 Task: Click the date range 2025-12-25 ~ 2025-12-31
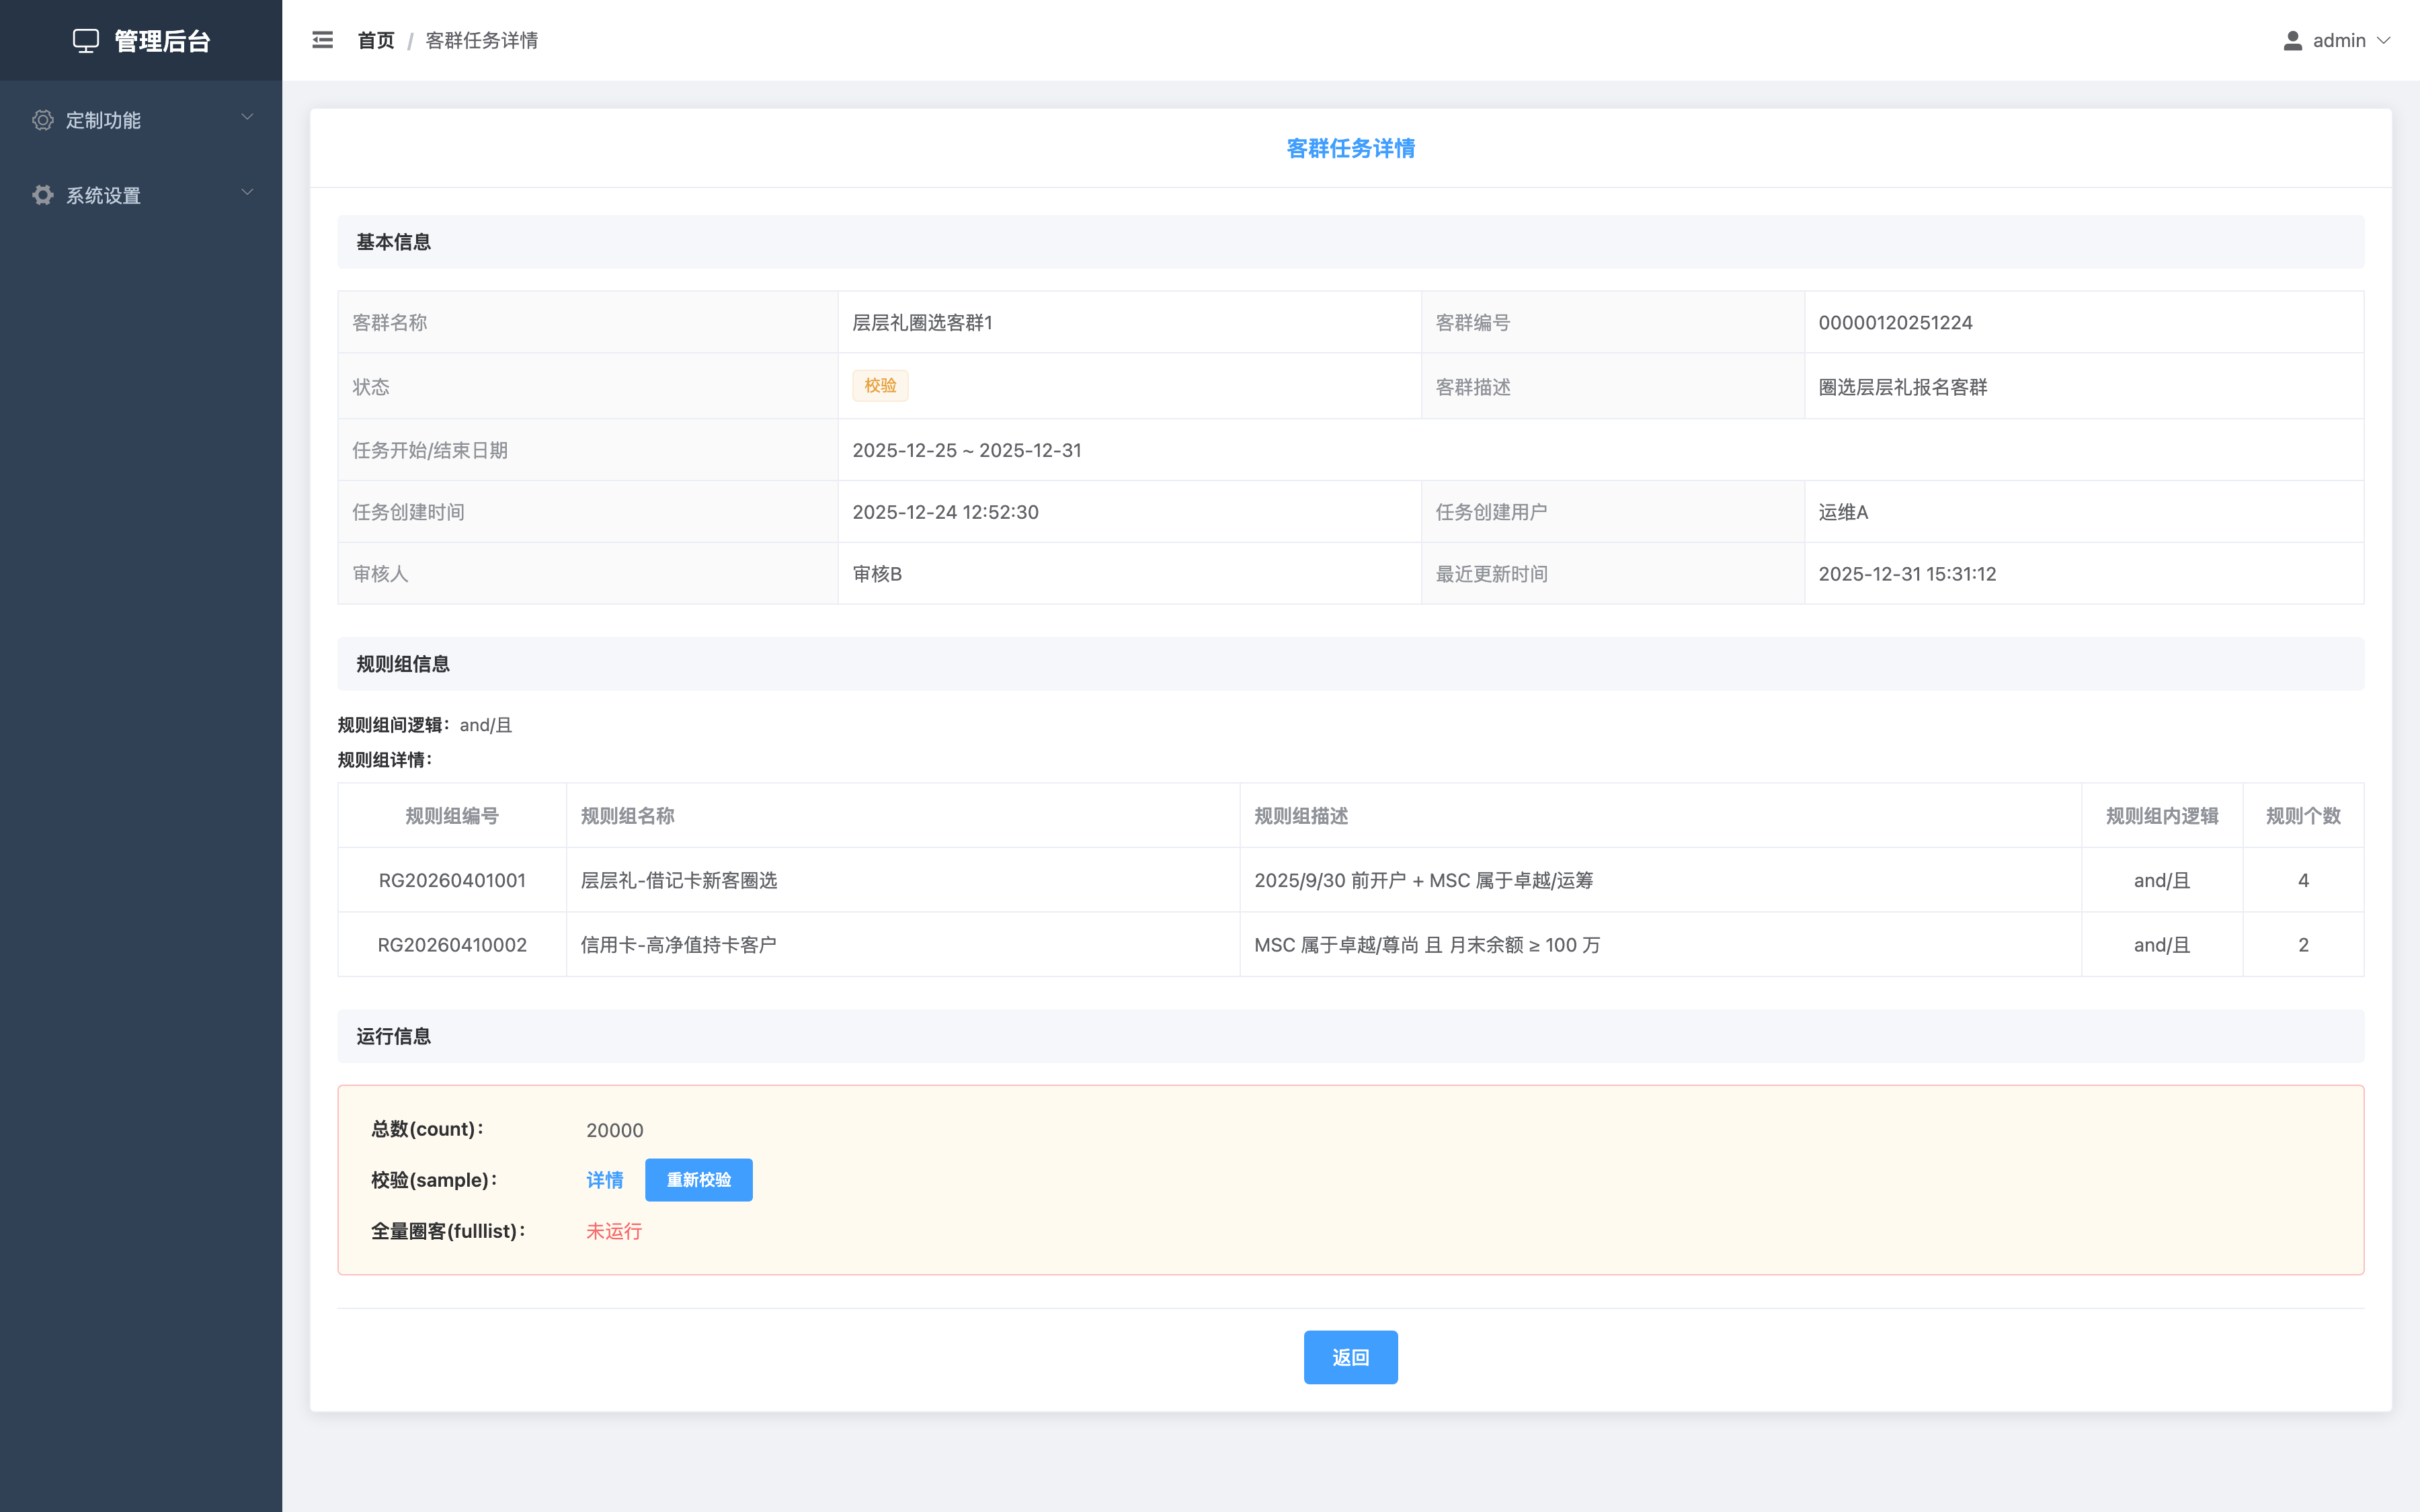tap(967, 450)
